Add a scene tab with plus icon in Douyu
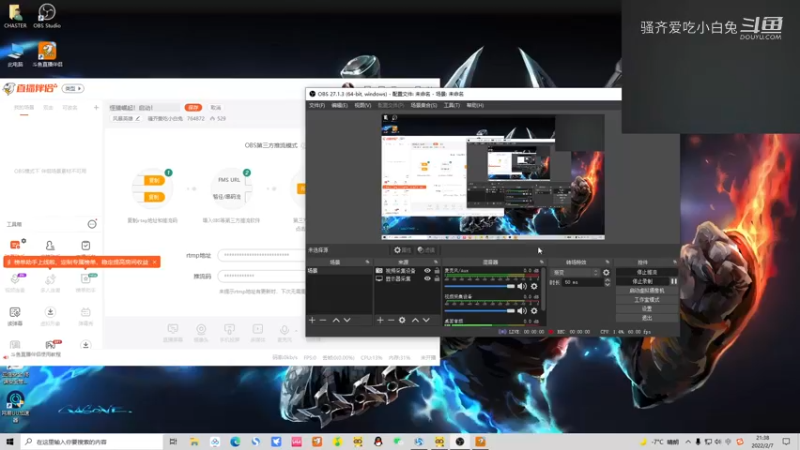 (x=96, y=107)
